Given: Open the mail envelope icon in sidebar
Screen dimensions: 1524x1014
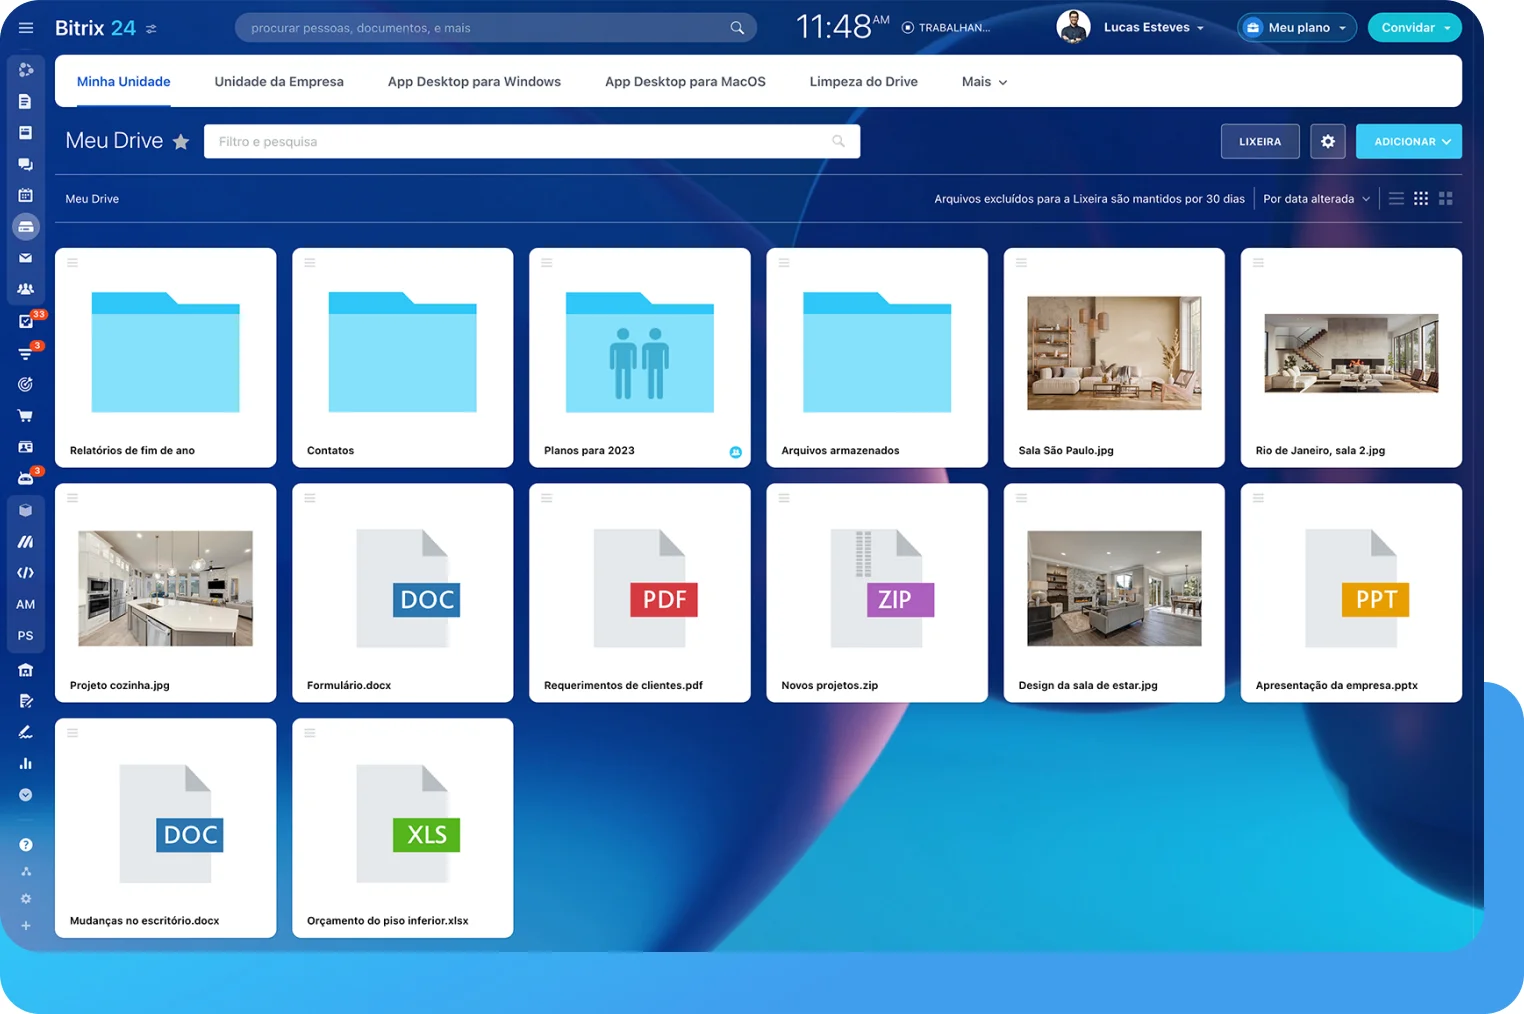Looking at the screenshot, I should coord(26,258).
